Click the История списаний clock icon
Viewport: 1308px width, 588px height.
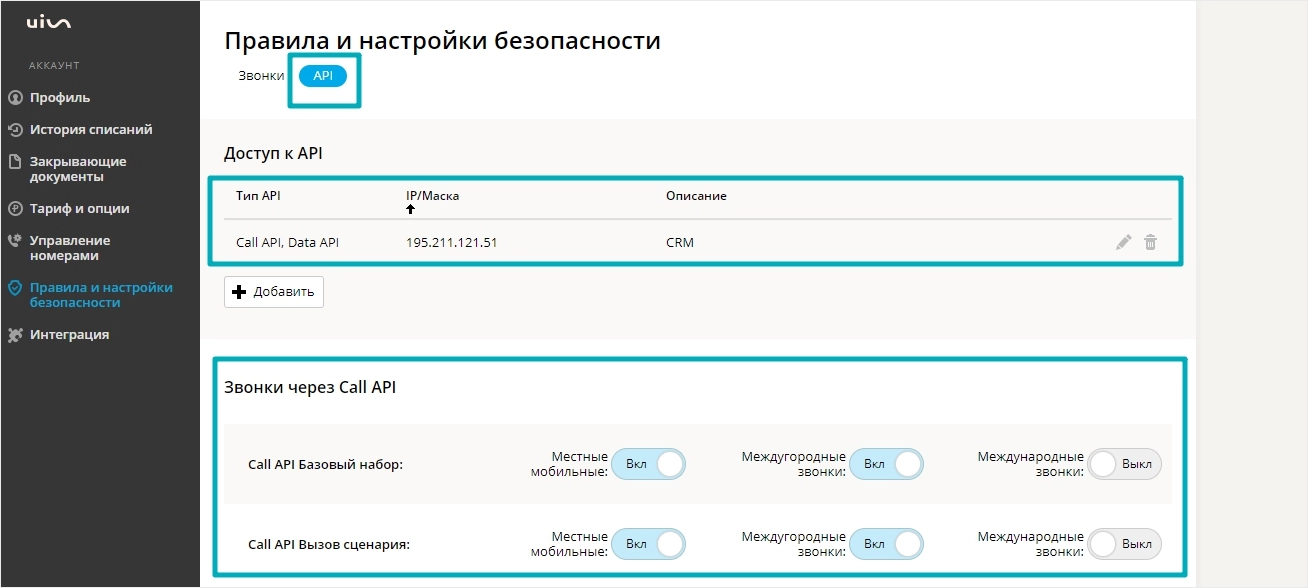coord(14,130)
